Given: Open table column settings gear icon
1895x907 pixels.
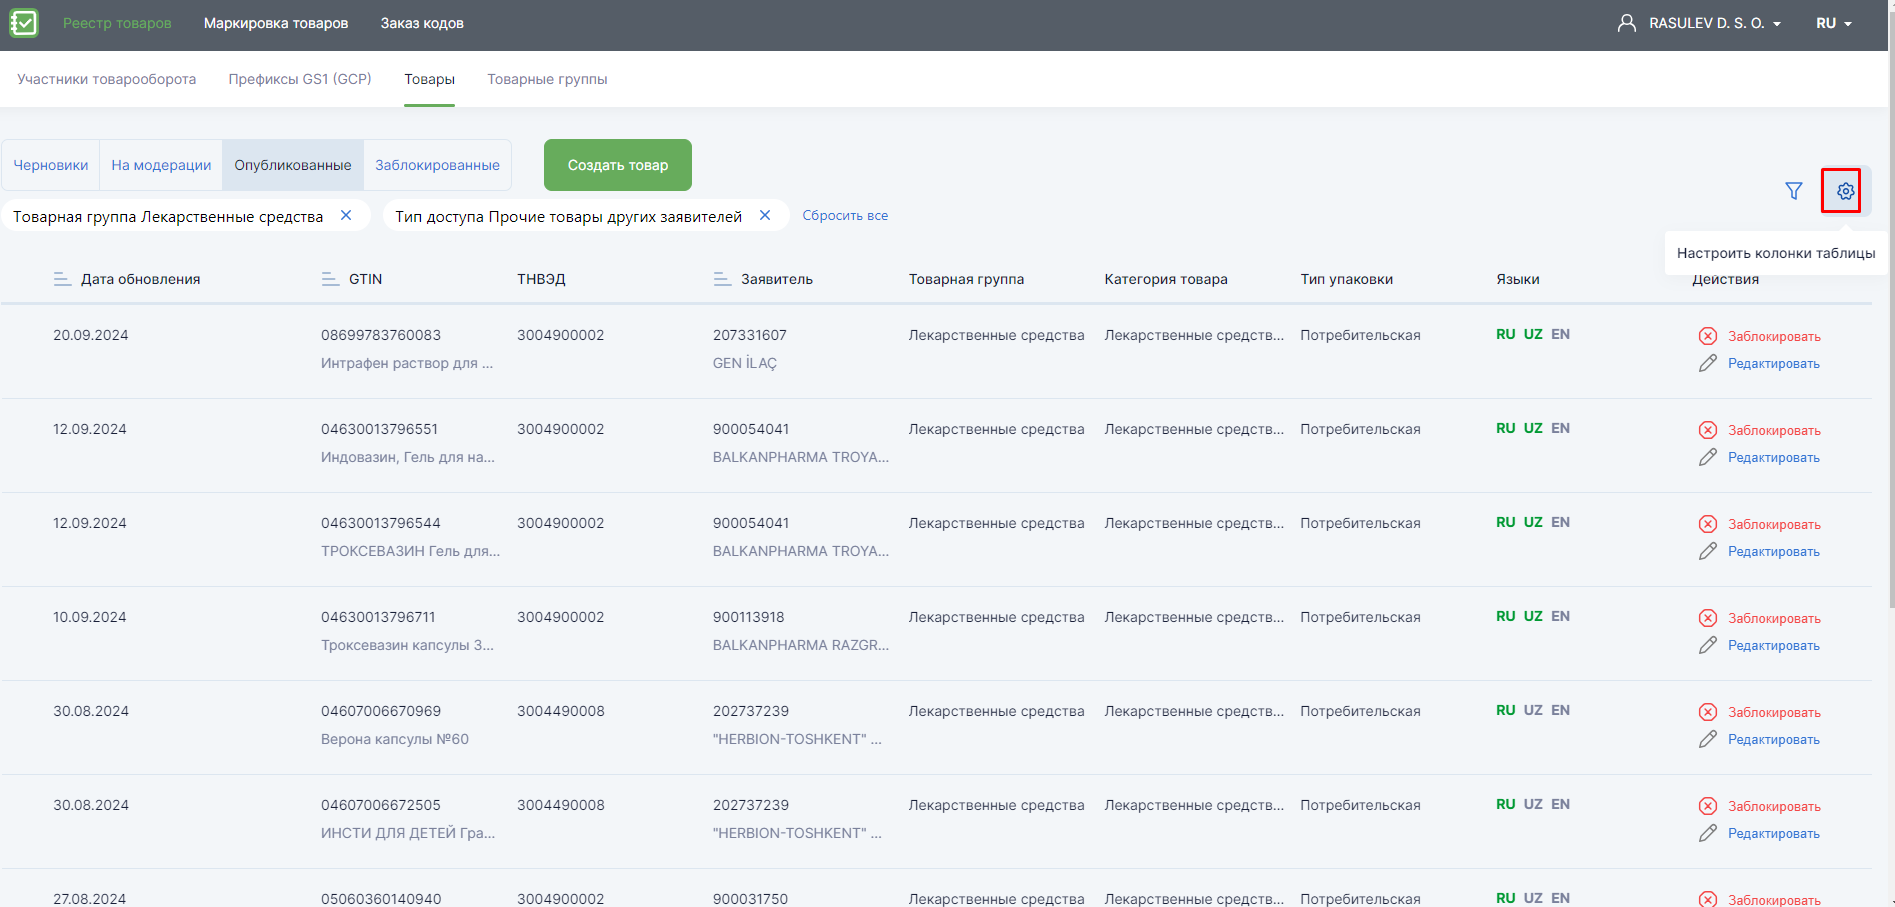Looking at the screenshot, I should pyautogui.click(x=1845, y=191).
